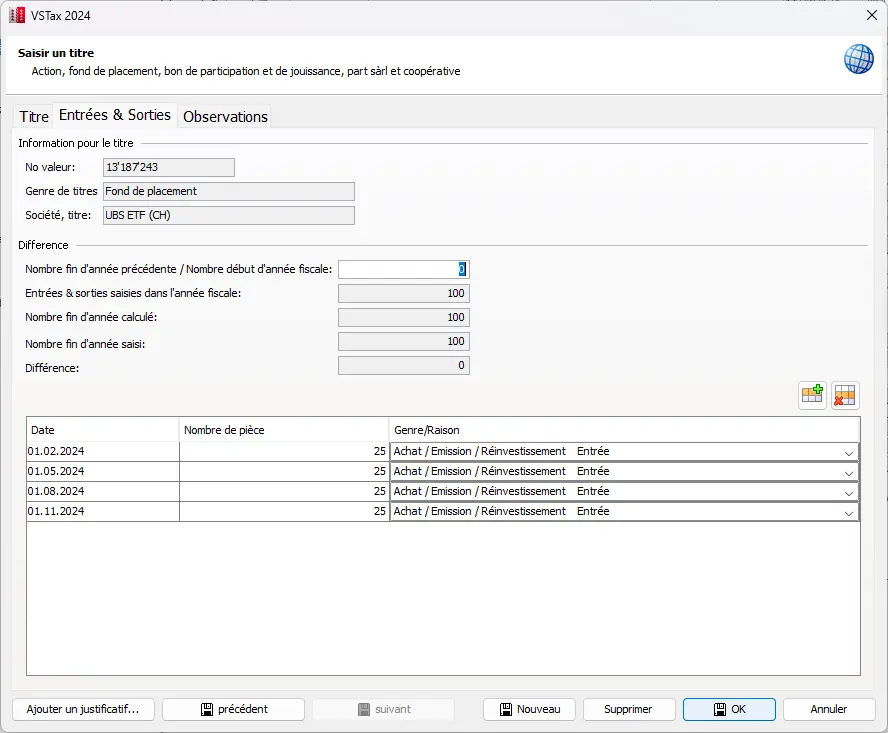Open Genre/Raison dropdown for 01.08.2024 row

pyautogui.click(x=848, y=492)
